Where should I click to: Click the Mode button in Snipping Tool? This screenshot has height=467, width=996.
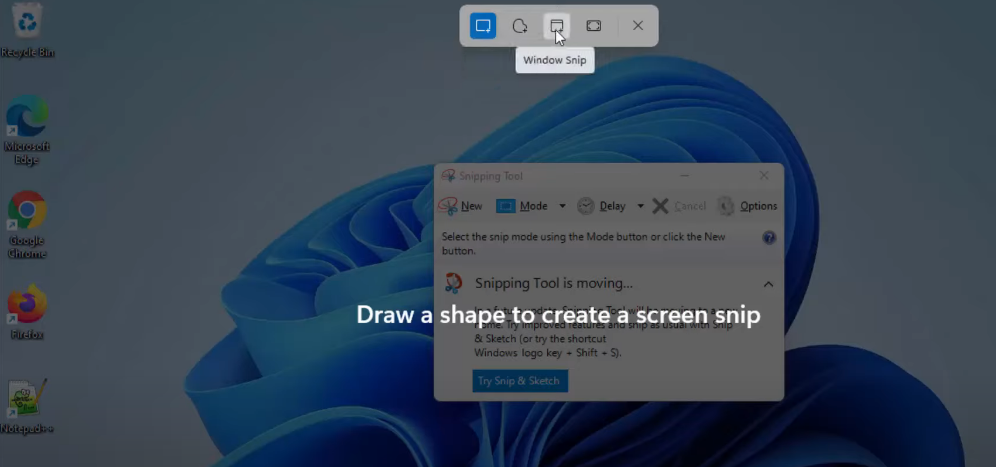[523, 206]
